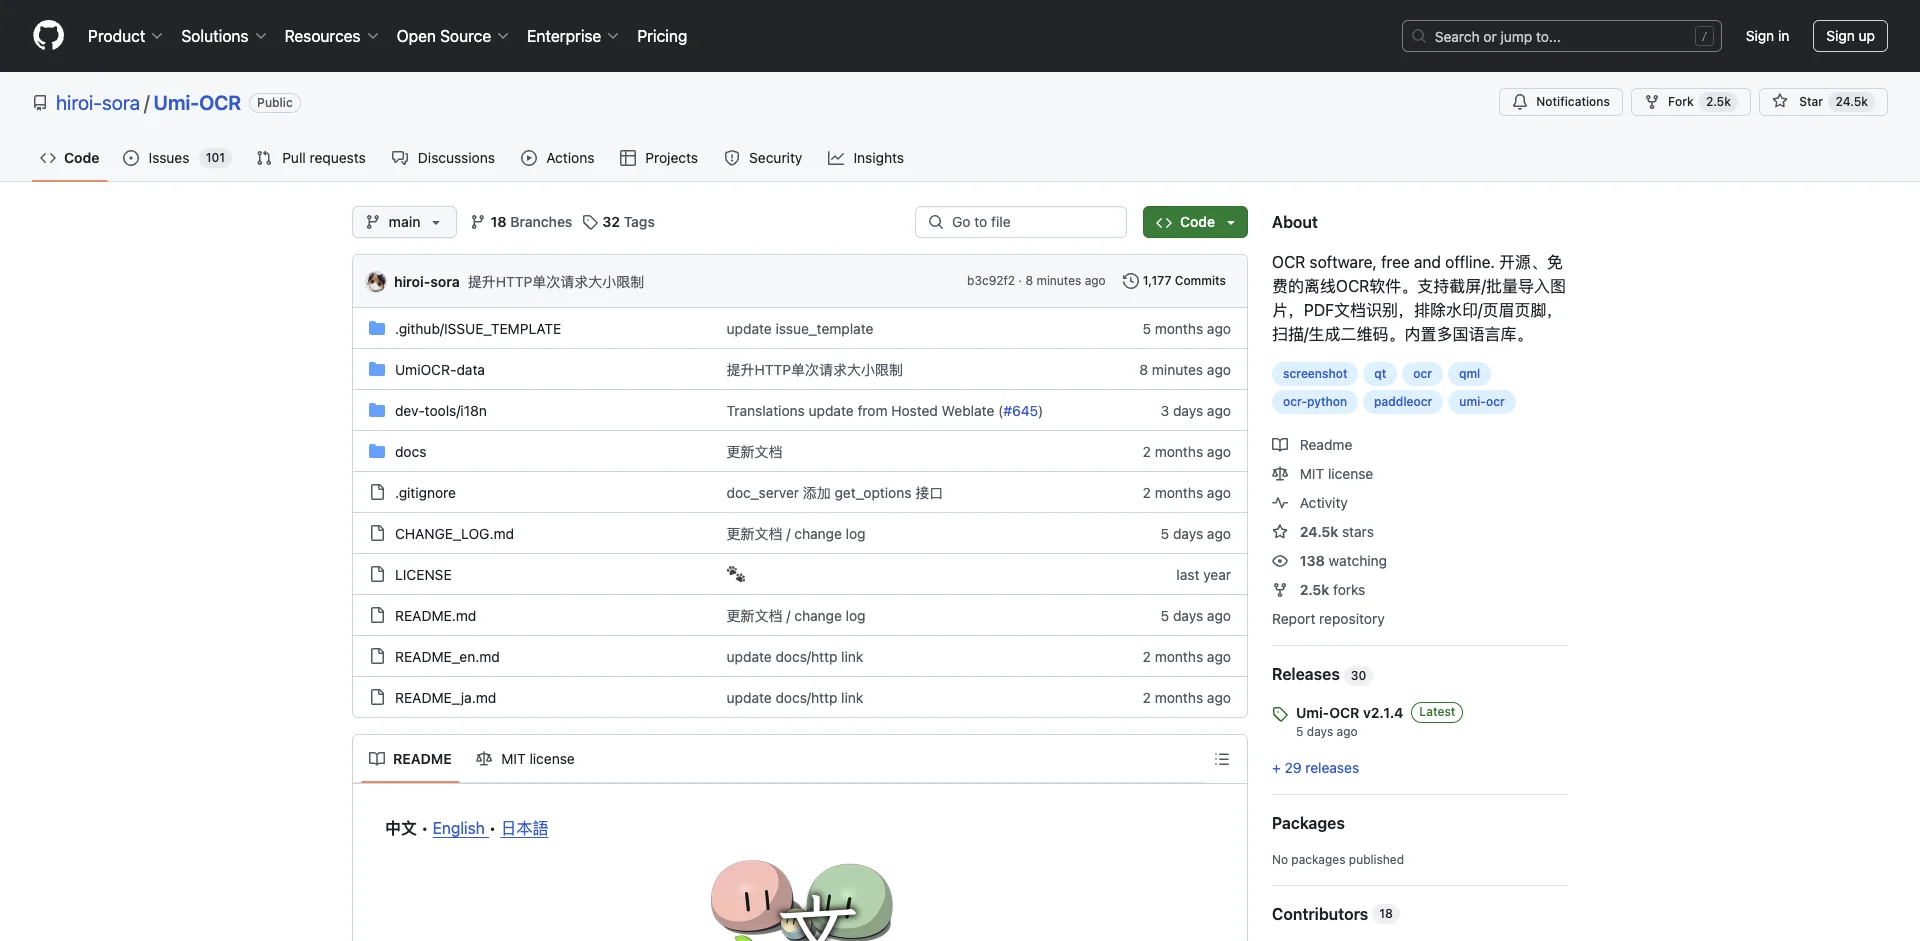Click the hiroi-sora owner link in title
The image size is (1920, 941).
(98, 103)
